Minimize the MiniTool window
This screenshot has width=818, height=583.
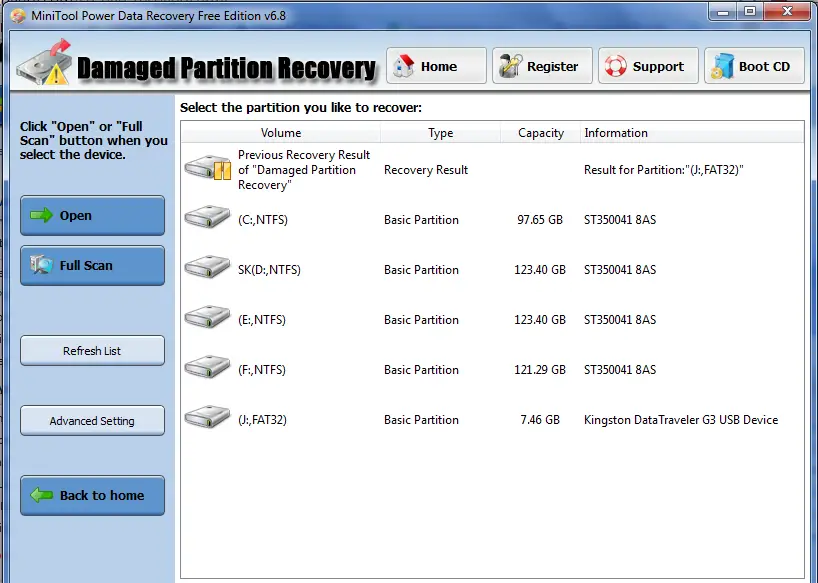pyautogui.click(x=723, y=11)
